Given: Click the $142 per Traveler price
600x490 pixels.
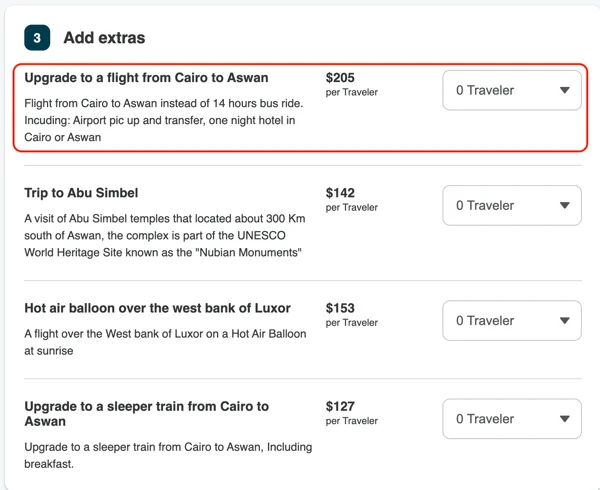Looking at the screenshot, I should (x=351, y=199).
